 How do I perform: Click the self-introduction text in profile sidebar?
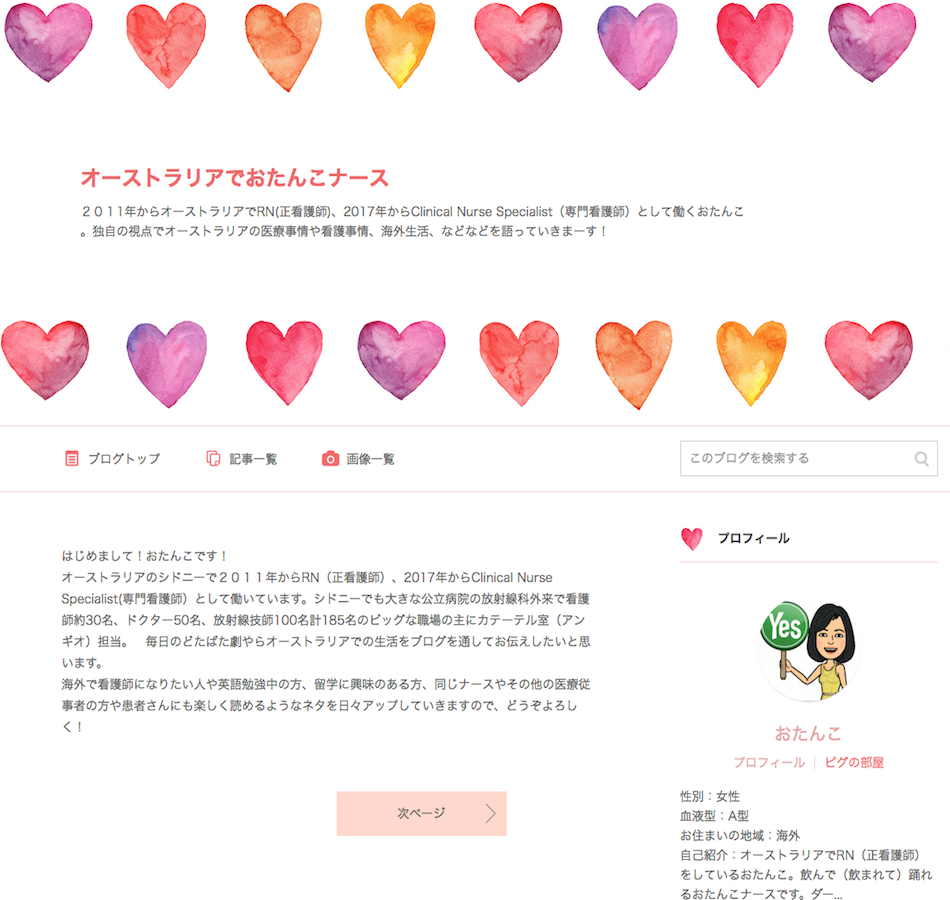[806, 875]
